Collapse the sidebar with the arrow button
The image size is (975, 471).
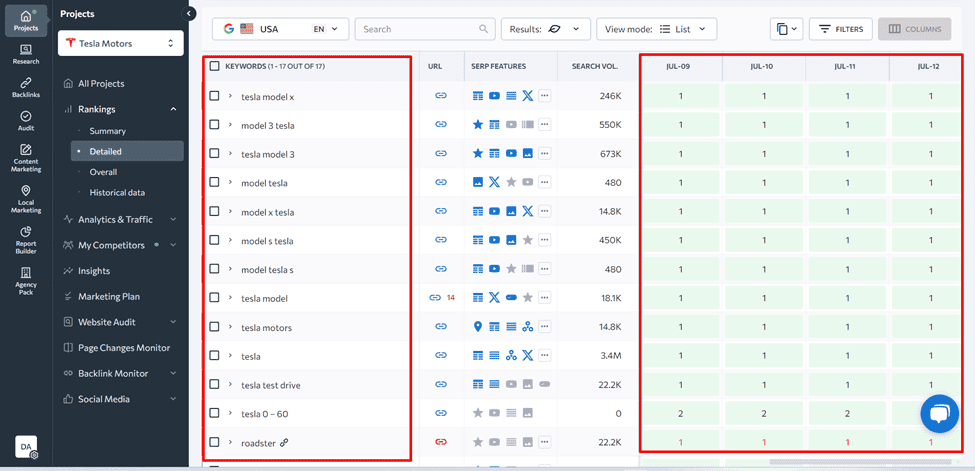pos(189,13)
